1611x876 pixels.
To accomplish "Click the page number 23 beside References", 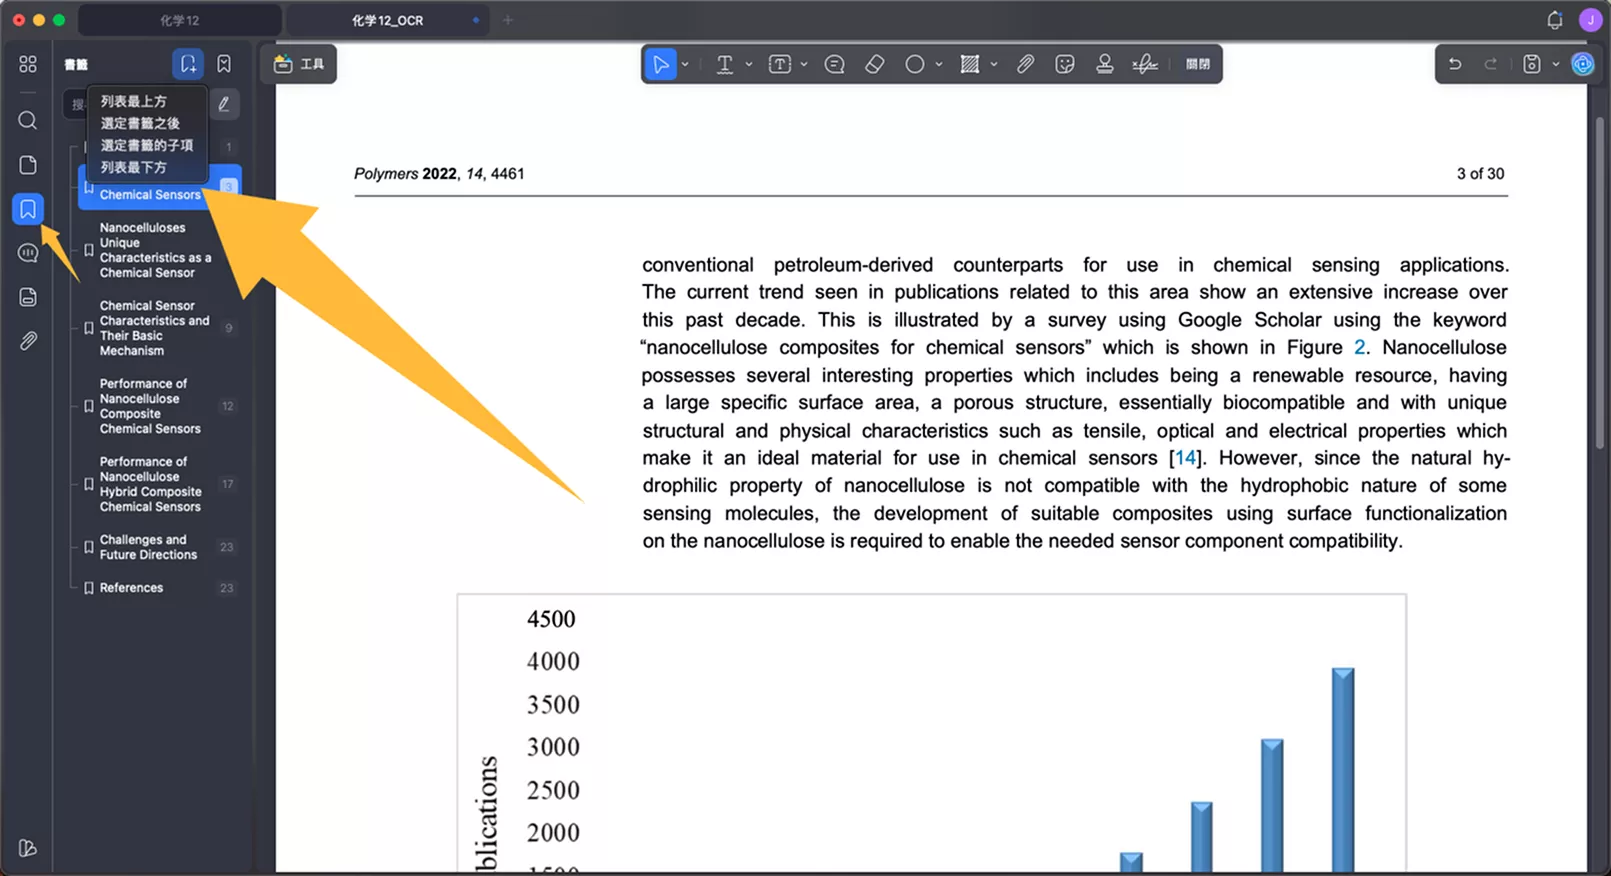I will [x=227, y=588].
